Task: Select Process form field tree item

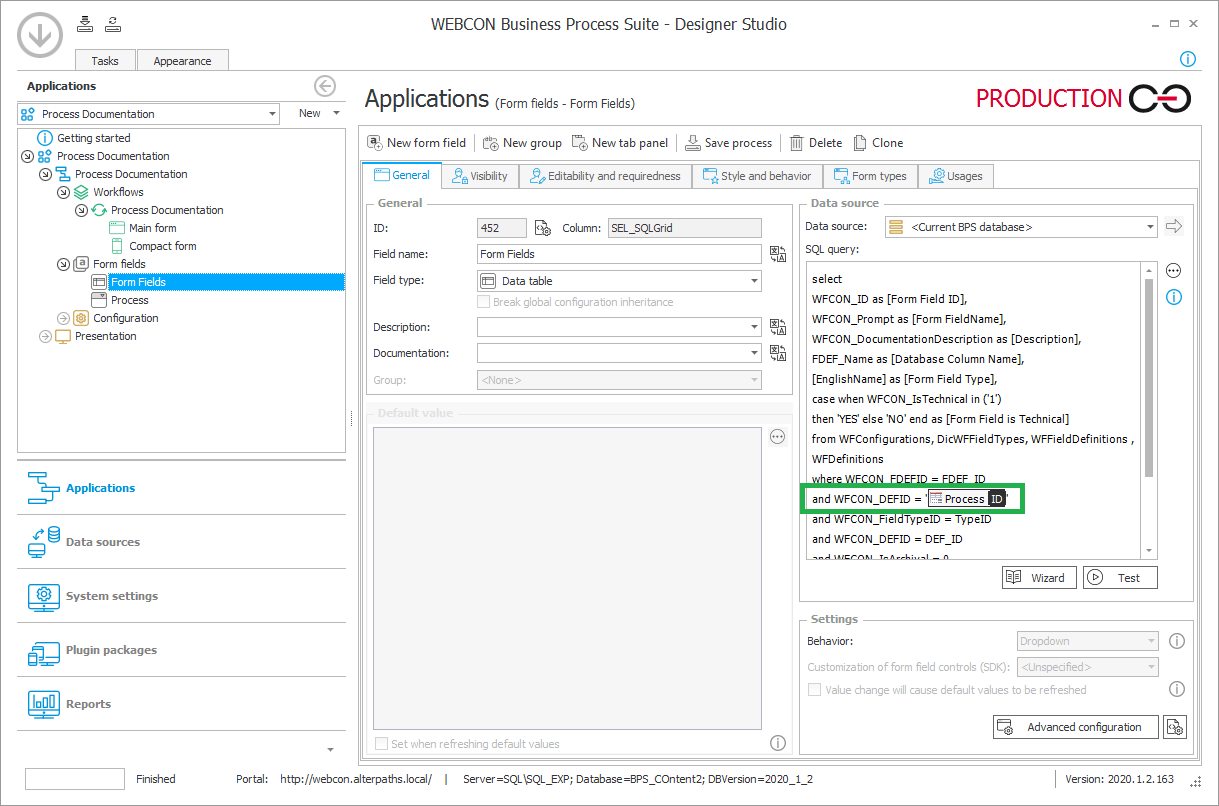Action: tap(129, 300)
